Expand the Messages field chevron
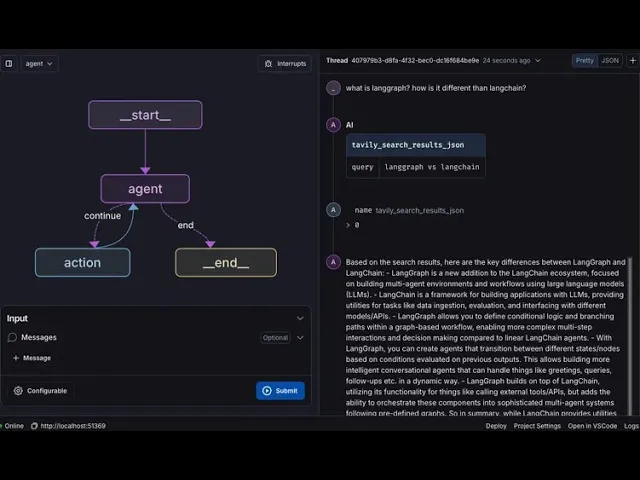The height and width of the screenshot is (480, 640). point(300,338)
